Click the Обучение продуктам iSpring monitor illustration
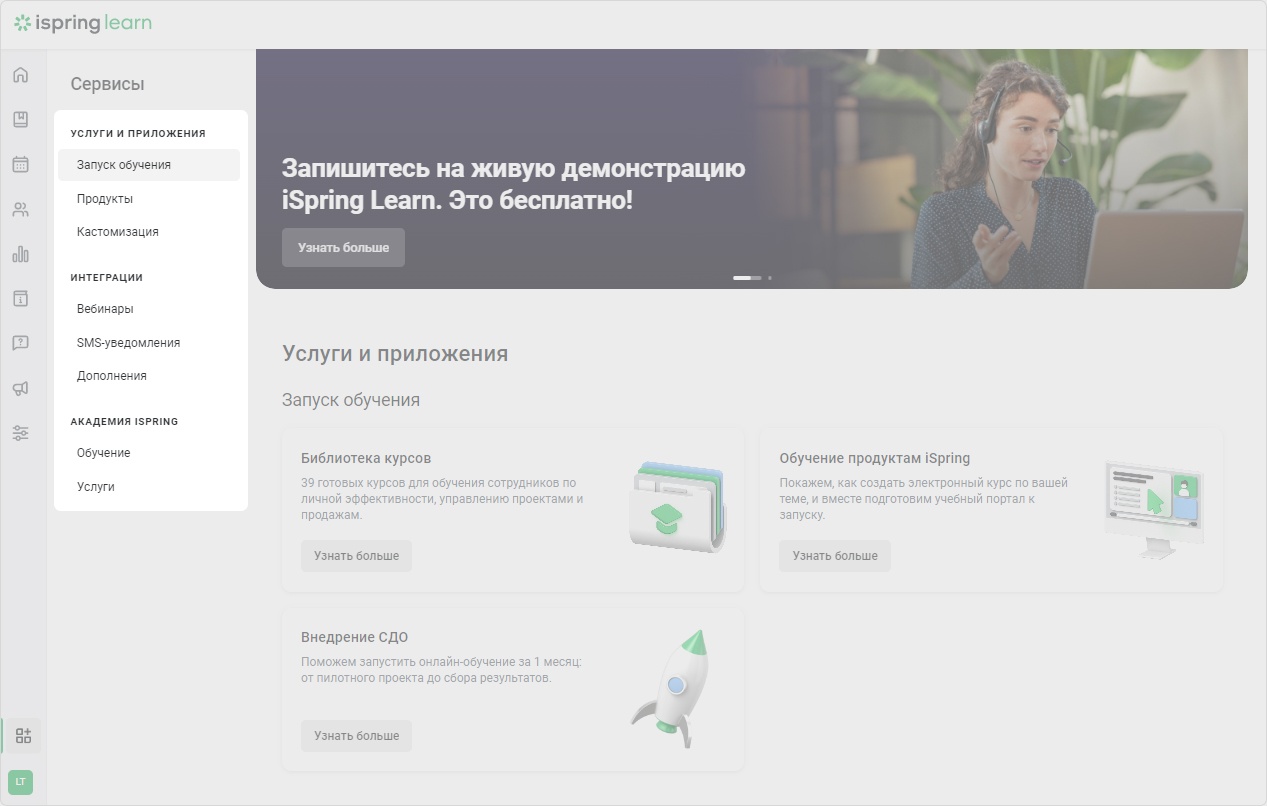Viewport: 1267px width, 806px height. (x=1154, y=509)
